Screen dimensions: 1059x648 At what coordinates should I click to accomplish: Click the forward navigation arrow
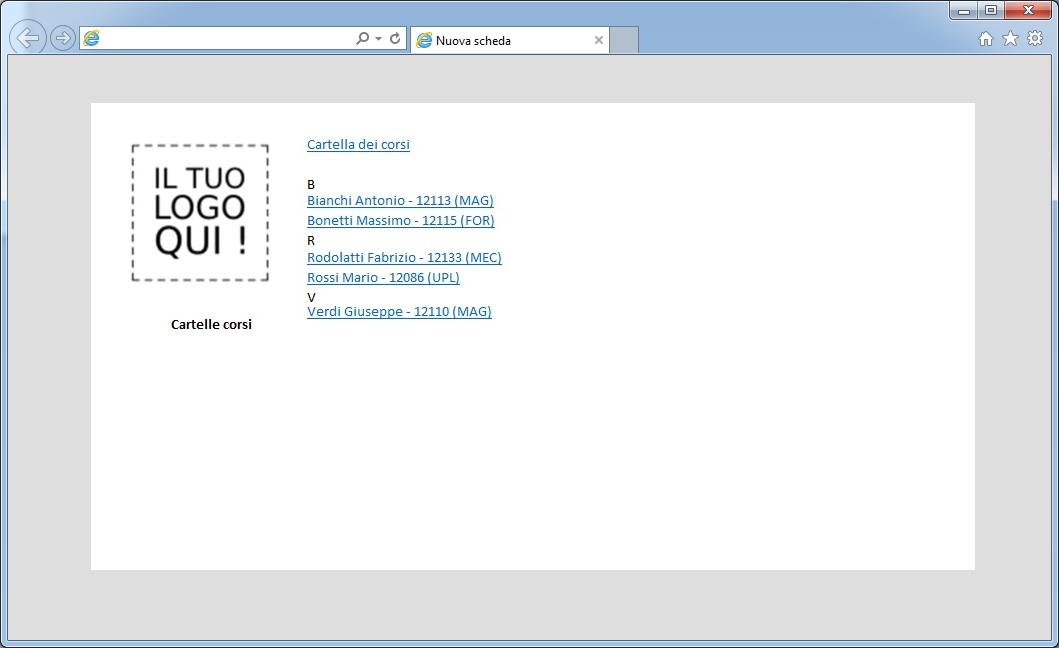click(63, 39)
